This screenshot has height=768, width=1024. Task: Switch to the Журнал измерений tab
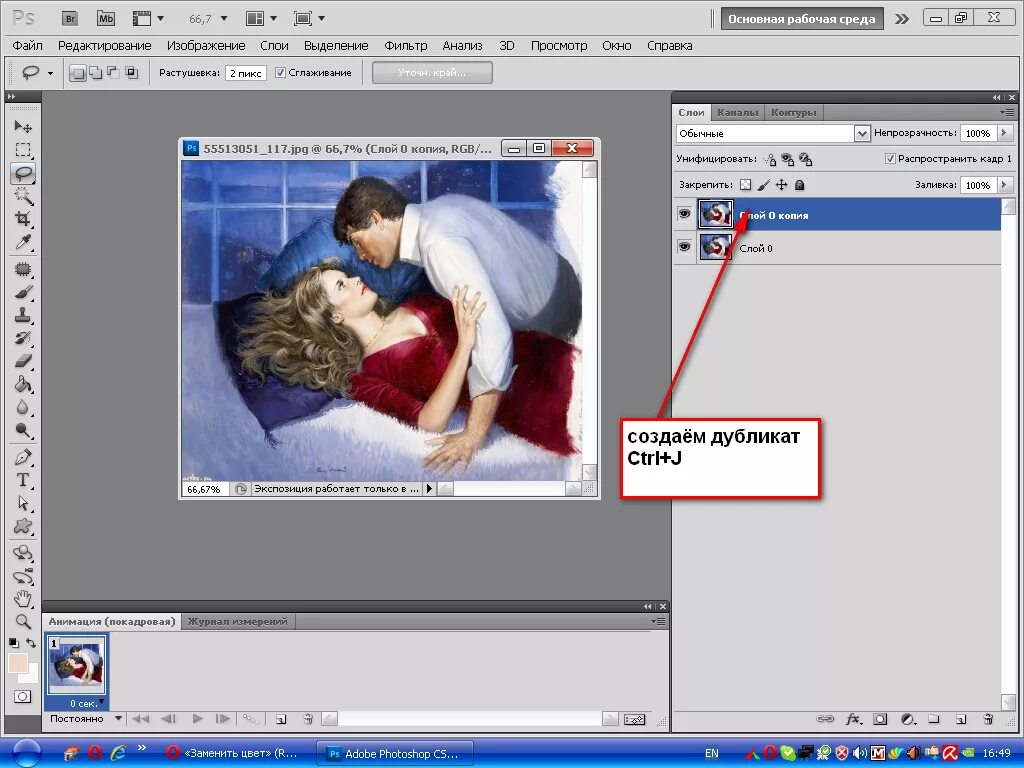[x=237, y=621]
